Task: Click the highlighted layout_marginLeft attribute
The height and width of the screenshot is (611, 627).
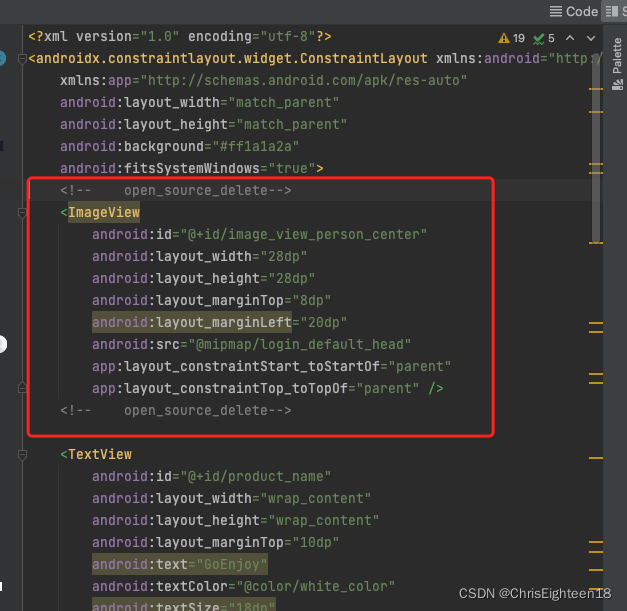Action: (192, 322)
